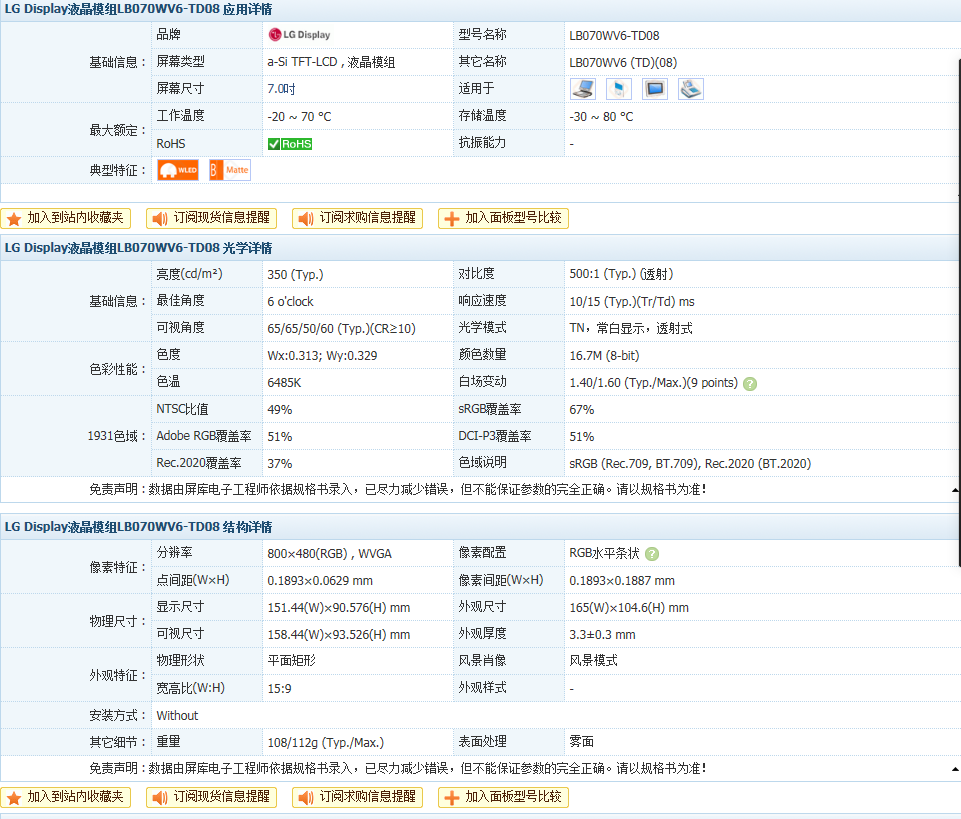Open help icon next to 白场变动 value

pos(750,384)
